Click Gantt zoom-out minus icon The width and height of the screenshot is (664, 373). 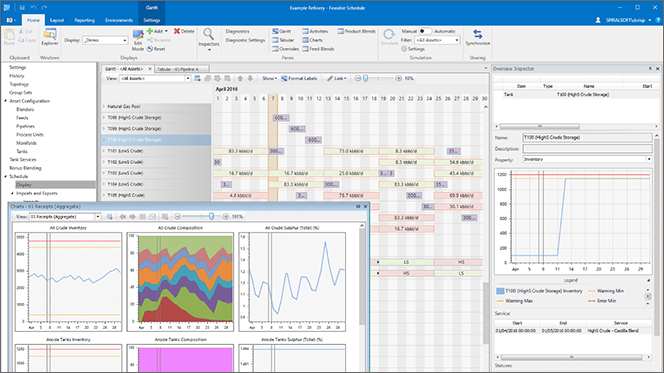pyautogui.click(x=358, y=78)
